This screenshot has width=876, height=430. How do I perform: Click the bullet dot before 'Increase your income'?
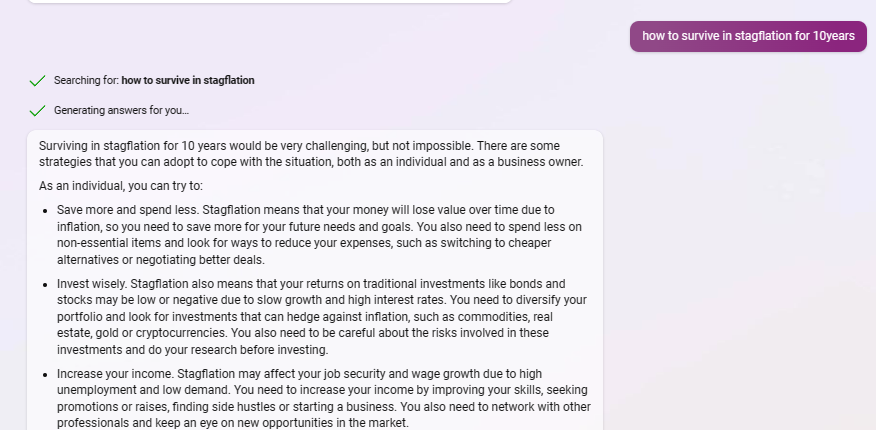click(46, 374)
